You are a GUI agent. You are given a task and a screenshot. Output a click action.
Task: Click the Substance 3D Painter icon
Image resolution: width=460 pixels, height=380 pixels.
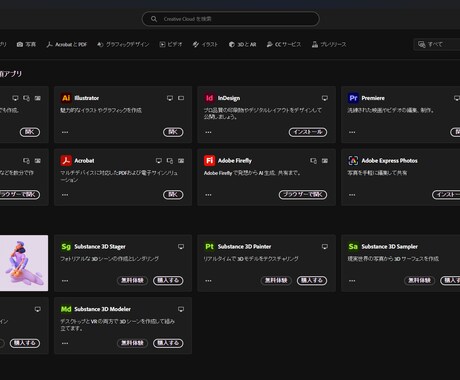point(209,247)
